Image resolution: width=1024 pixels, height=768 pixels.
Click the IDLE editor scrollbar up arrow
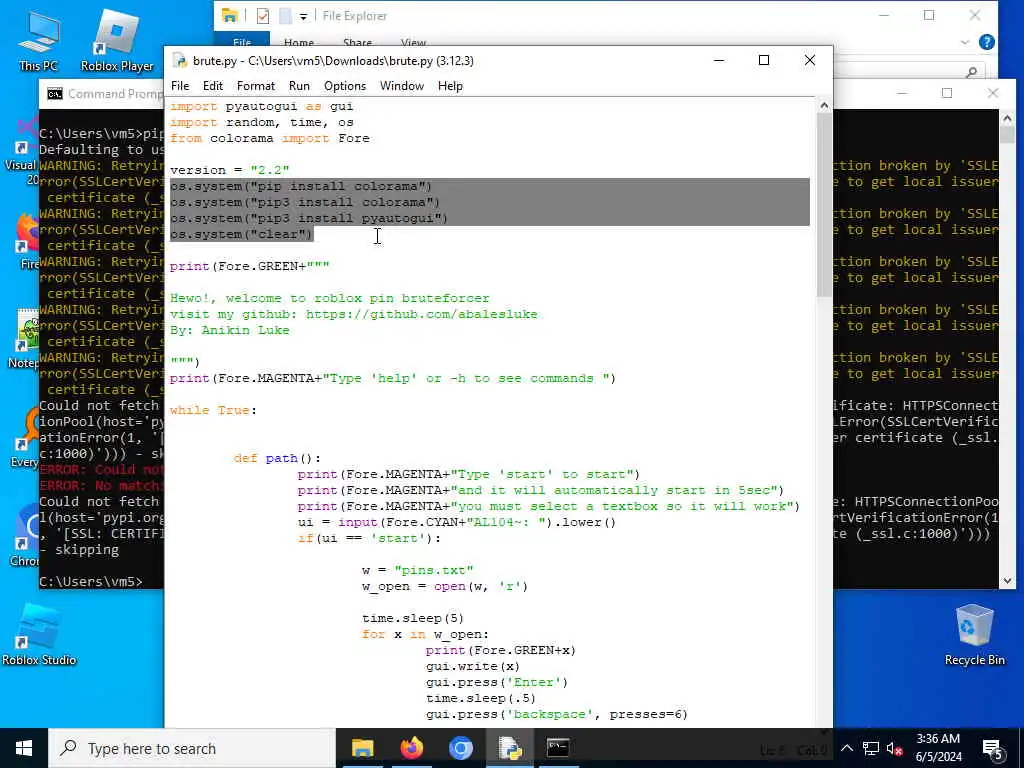tap(824, 105)
